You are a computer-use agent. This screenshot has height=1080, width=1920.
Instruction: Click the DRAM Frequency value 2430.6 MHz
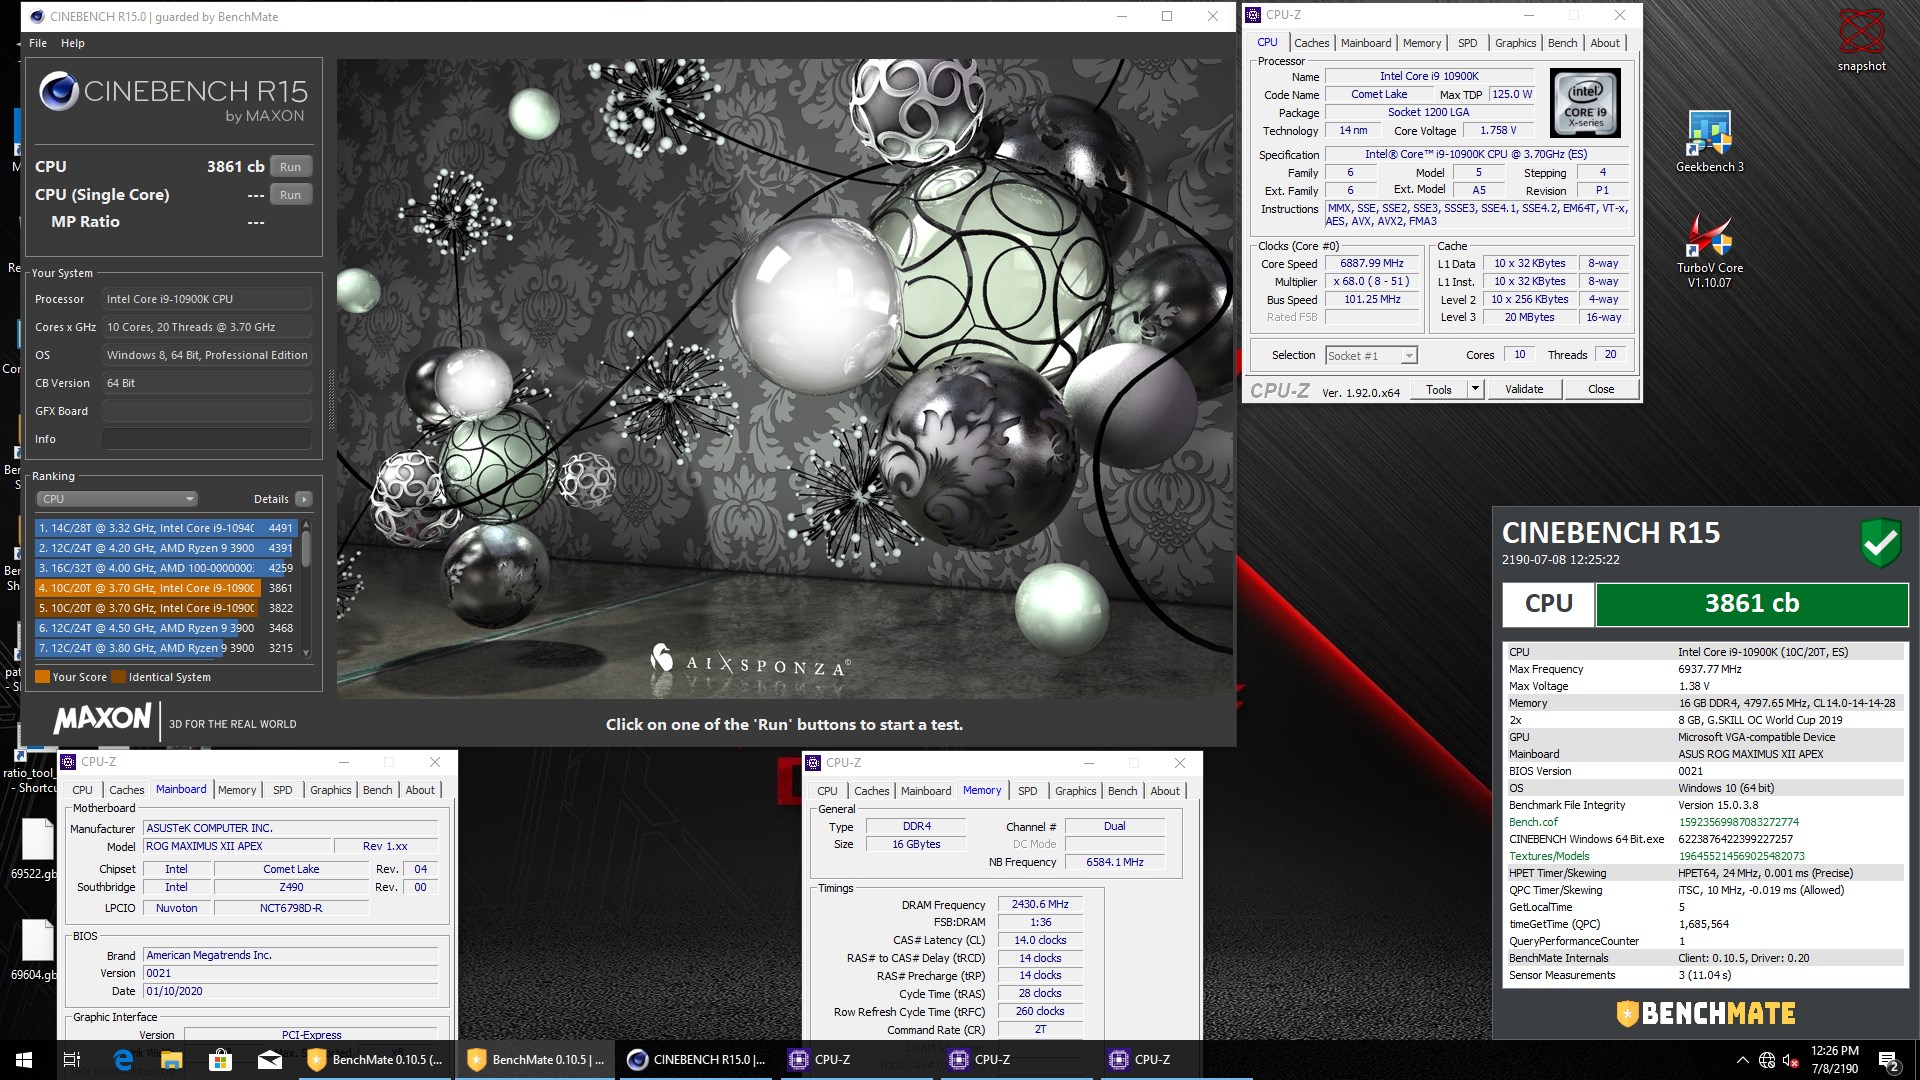pyautogui.click(x=1040, y=904)
